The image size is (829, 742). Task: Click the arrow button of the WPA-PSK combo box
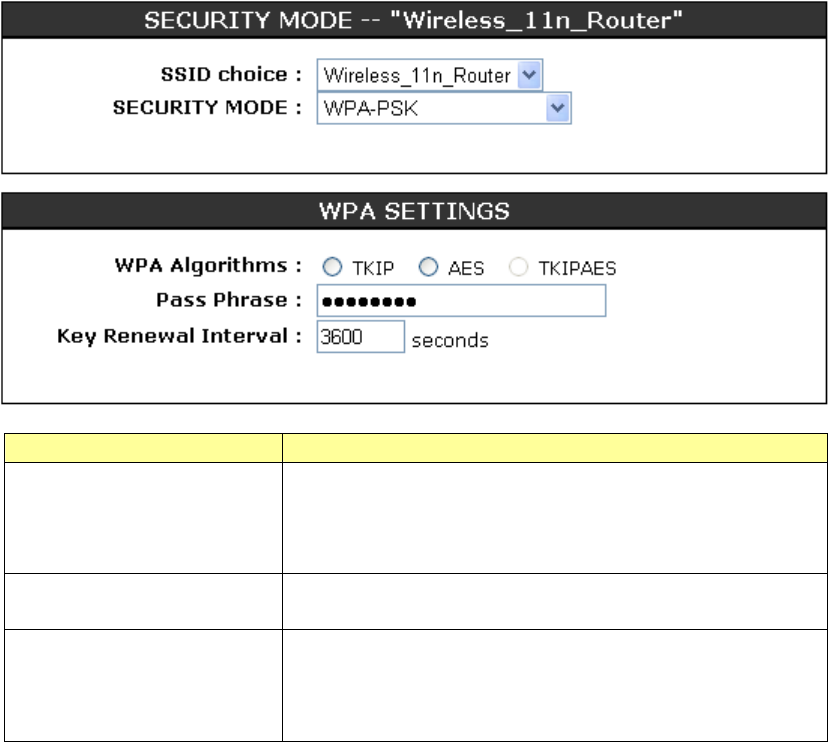(558, 108)
